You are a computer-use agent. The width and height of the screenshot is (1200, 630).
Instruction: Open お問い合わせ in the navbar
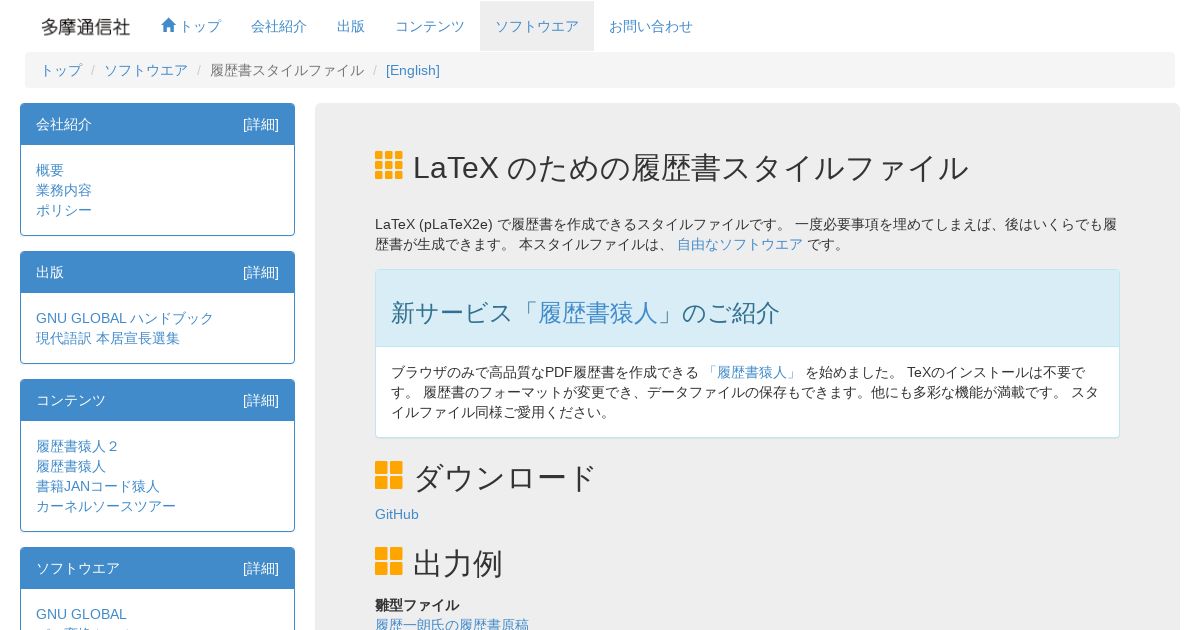[651, 26]
